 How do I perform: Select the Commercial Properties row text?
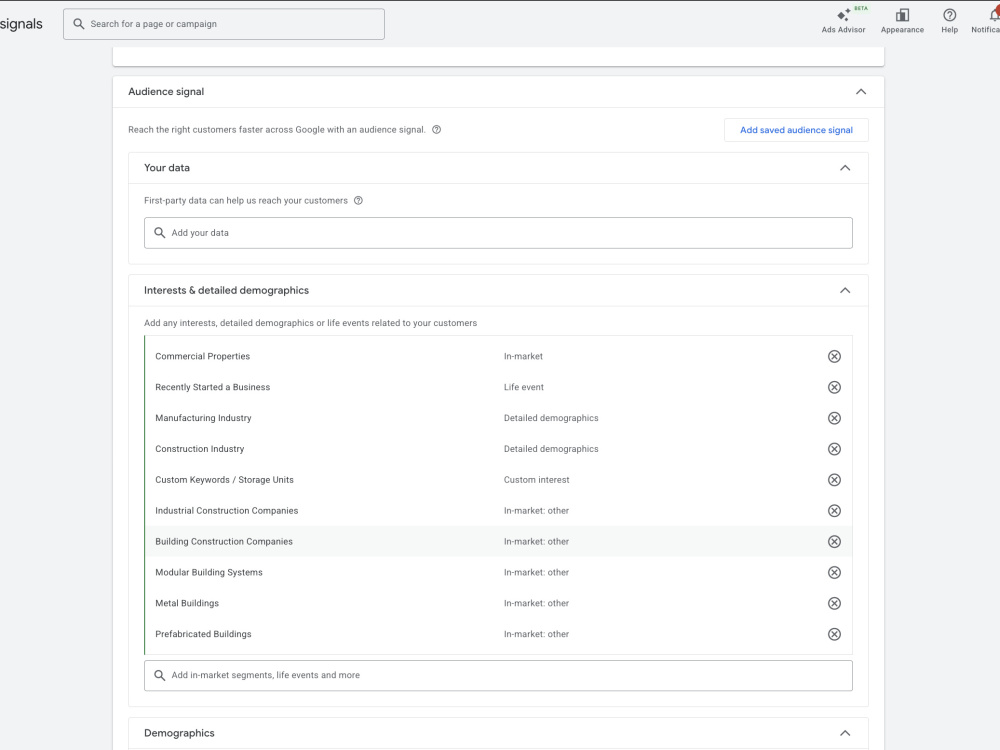202,357
